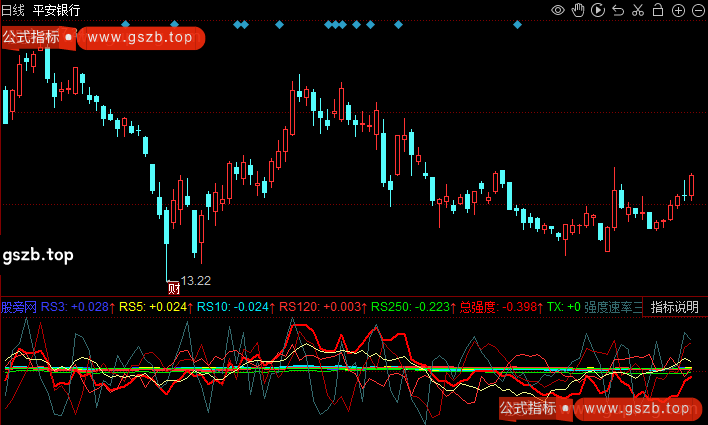This screenshot has height=425, width=708.
Task: Toggle the padlock lock icon
Action: pyautogui.click(x=658, y=9)
